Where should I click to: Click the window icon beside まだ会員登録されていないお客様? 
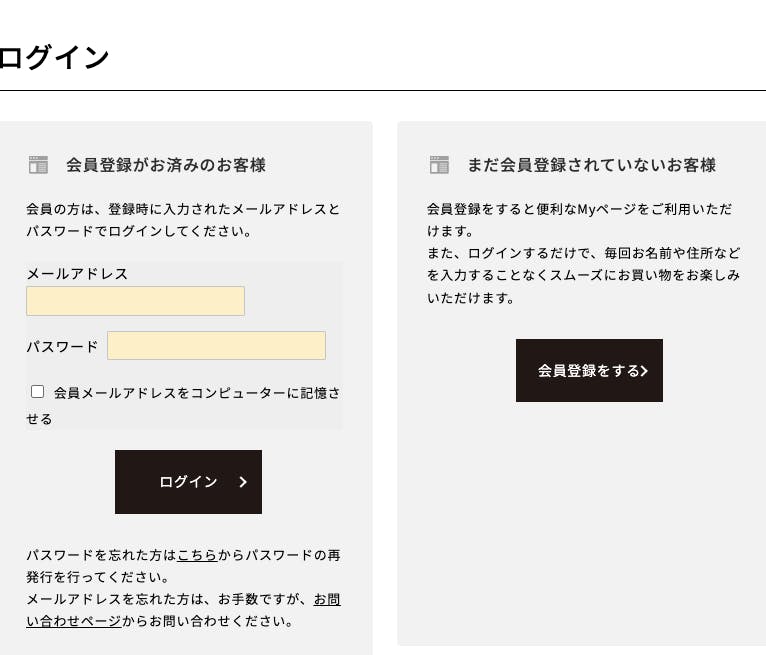[x=439, y=165]
